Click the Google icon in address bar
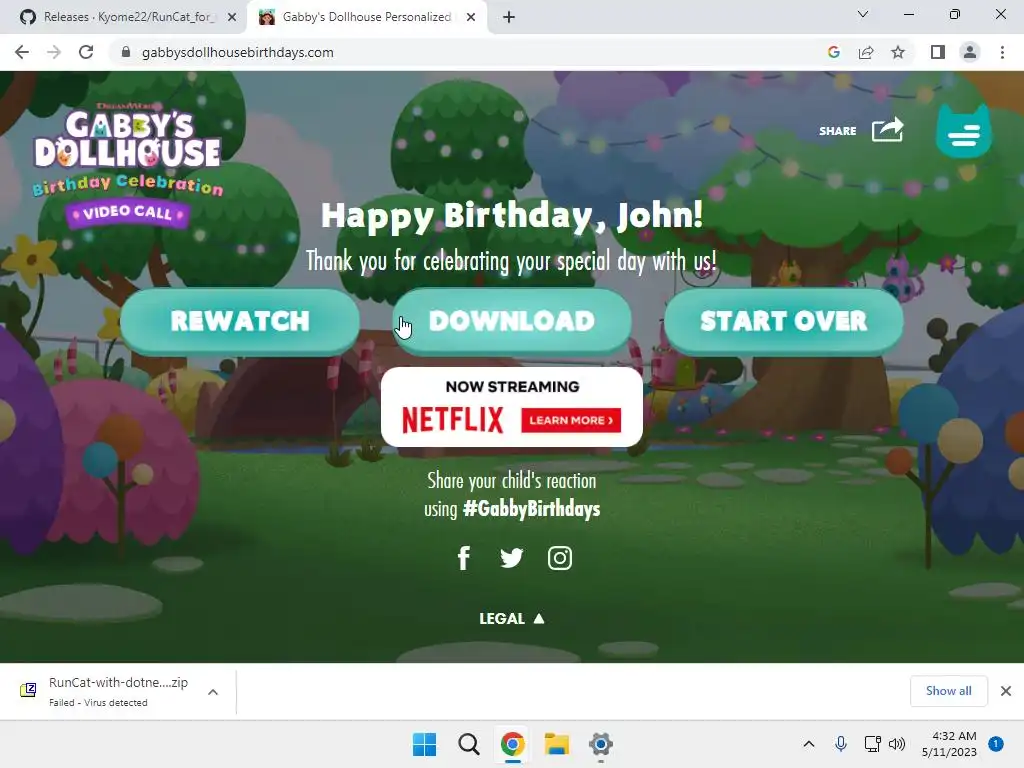 click(833, 52)
